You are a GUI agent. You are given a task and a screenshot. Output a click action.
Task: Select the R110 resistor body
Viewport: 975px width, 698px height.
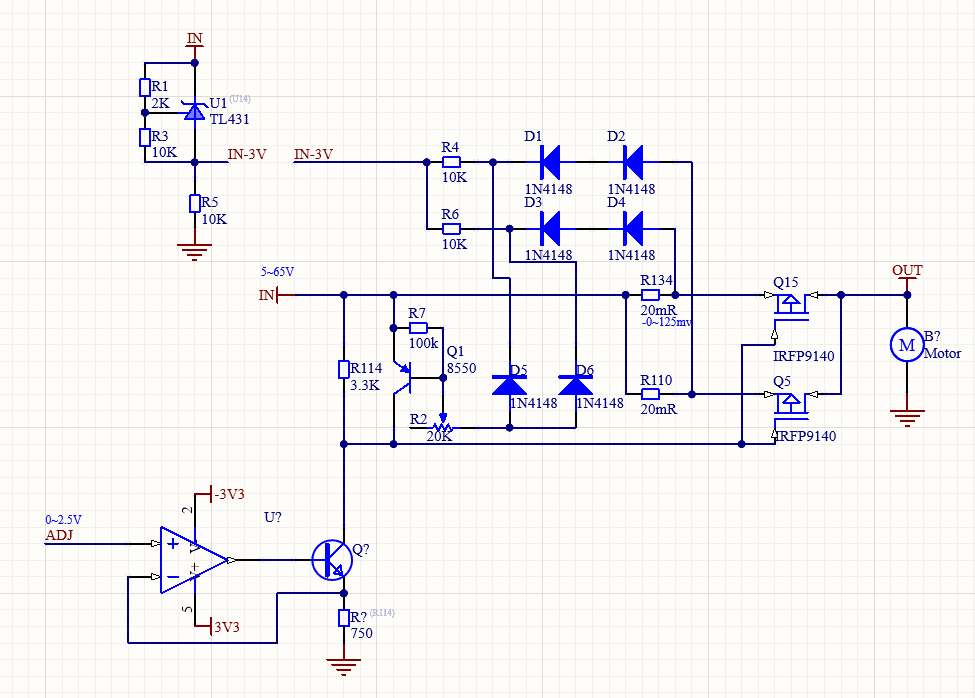[650, 394]
